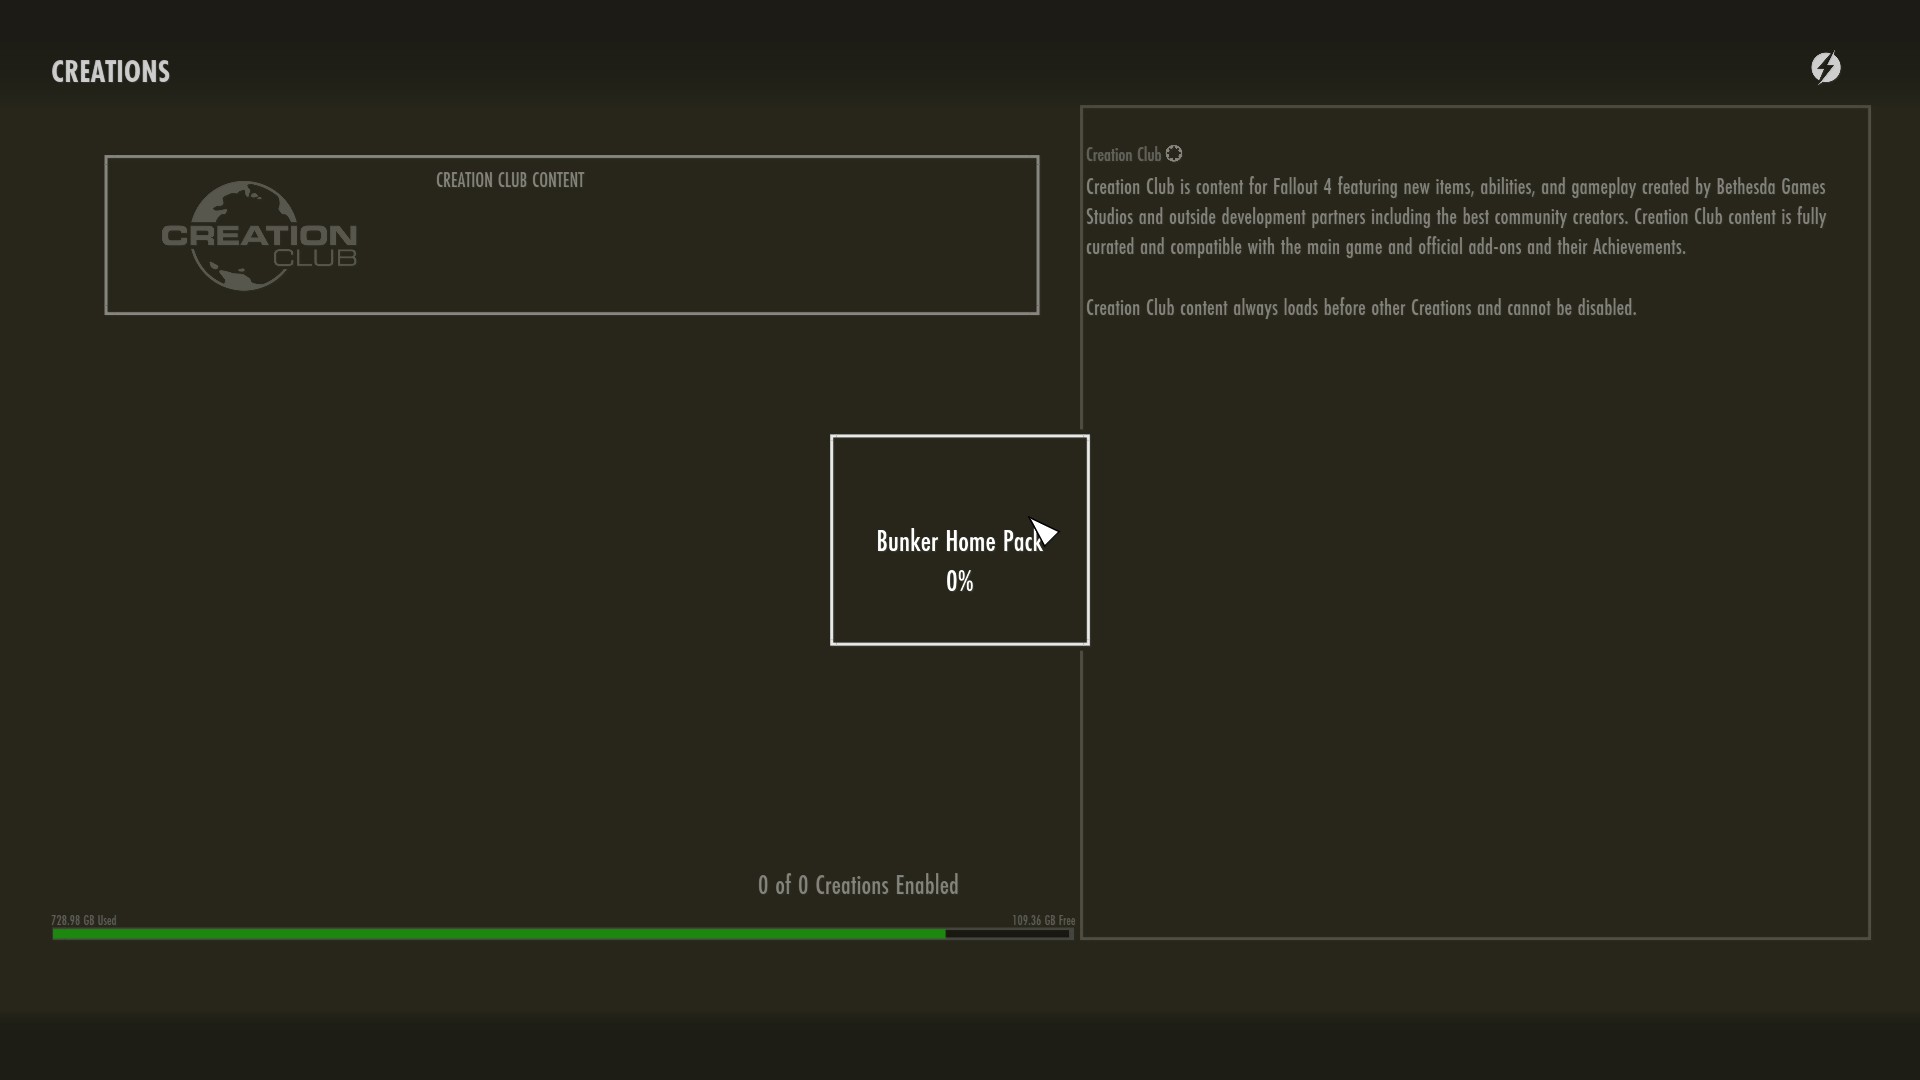Click the line starting 'Creation Club is content'
This screenshot has height=1080, width=1920.
click(1455, 187)
